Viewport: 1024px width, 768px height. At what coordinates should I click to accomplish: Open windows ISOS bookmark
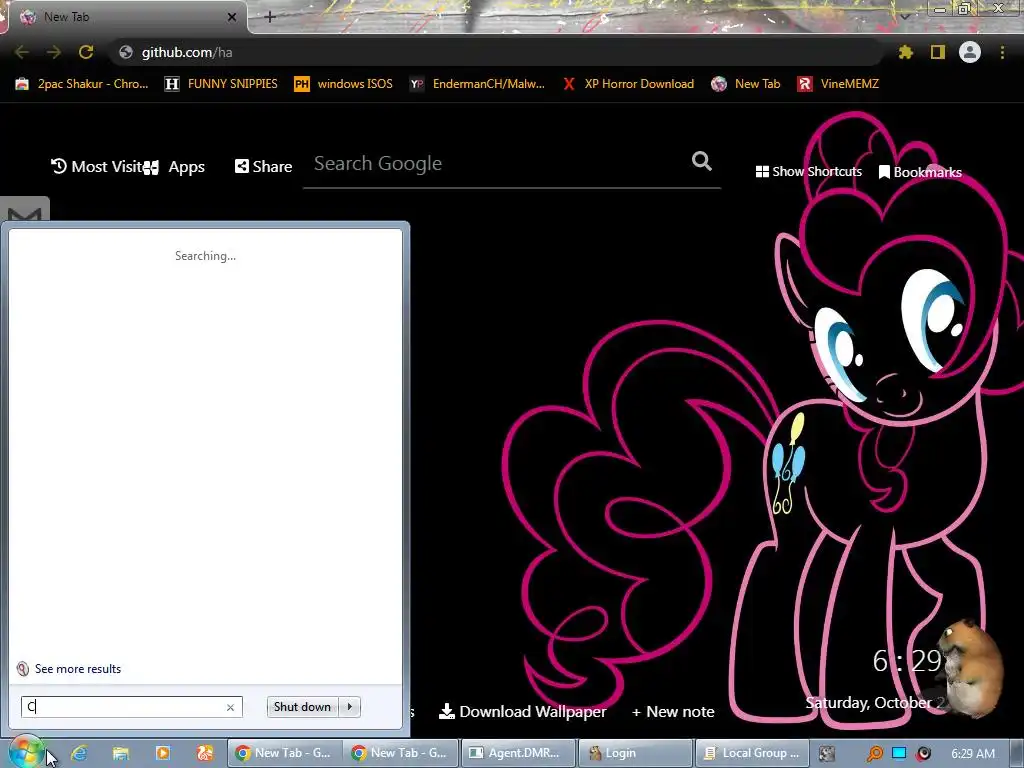coord(344,84)
